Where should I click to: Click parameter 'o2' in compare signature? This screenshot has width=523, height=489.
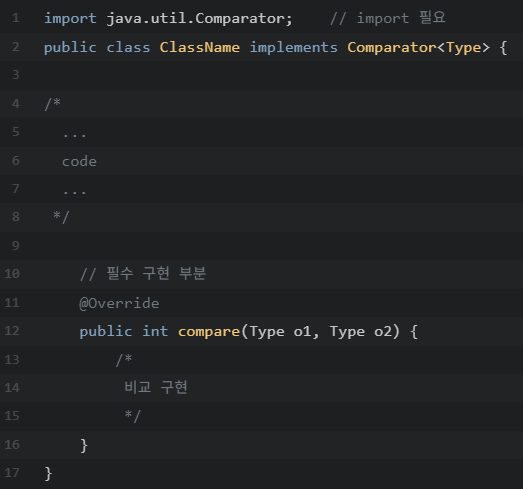tap(383, 332)
